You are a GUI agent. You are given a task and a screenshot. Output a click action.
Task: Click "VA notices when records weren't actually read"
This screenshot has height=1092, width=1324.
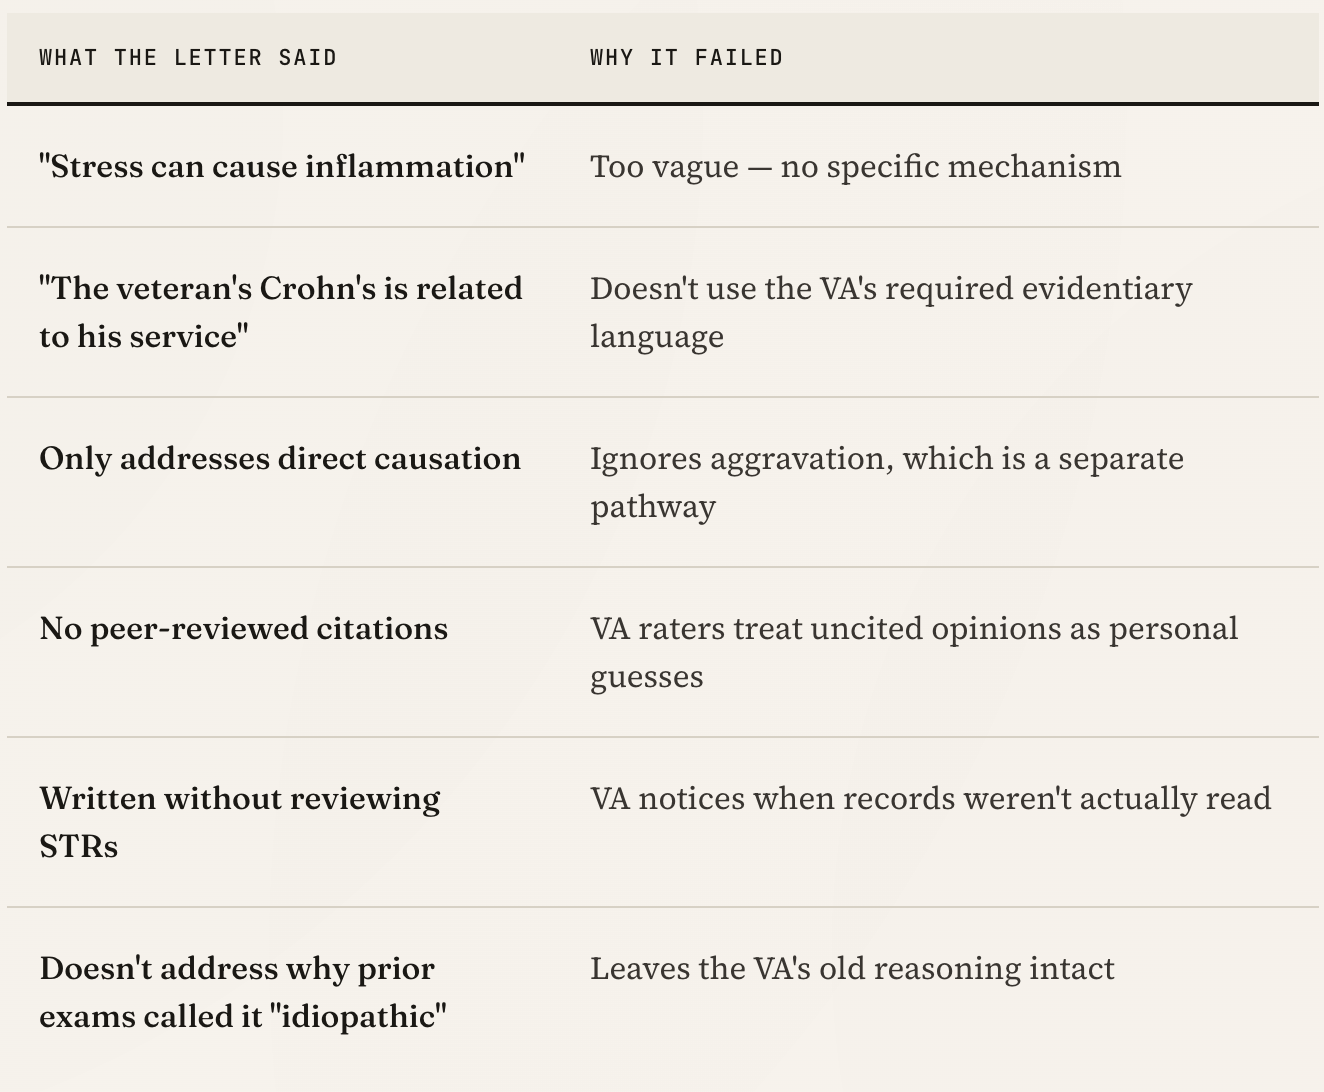pyautogui.click(x=930, y=798)
